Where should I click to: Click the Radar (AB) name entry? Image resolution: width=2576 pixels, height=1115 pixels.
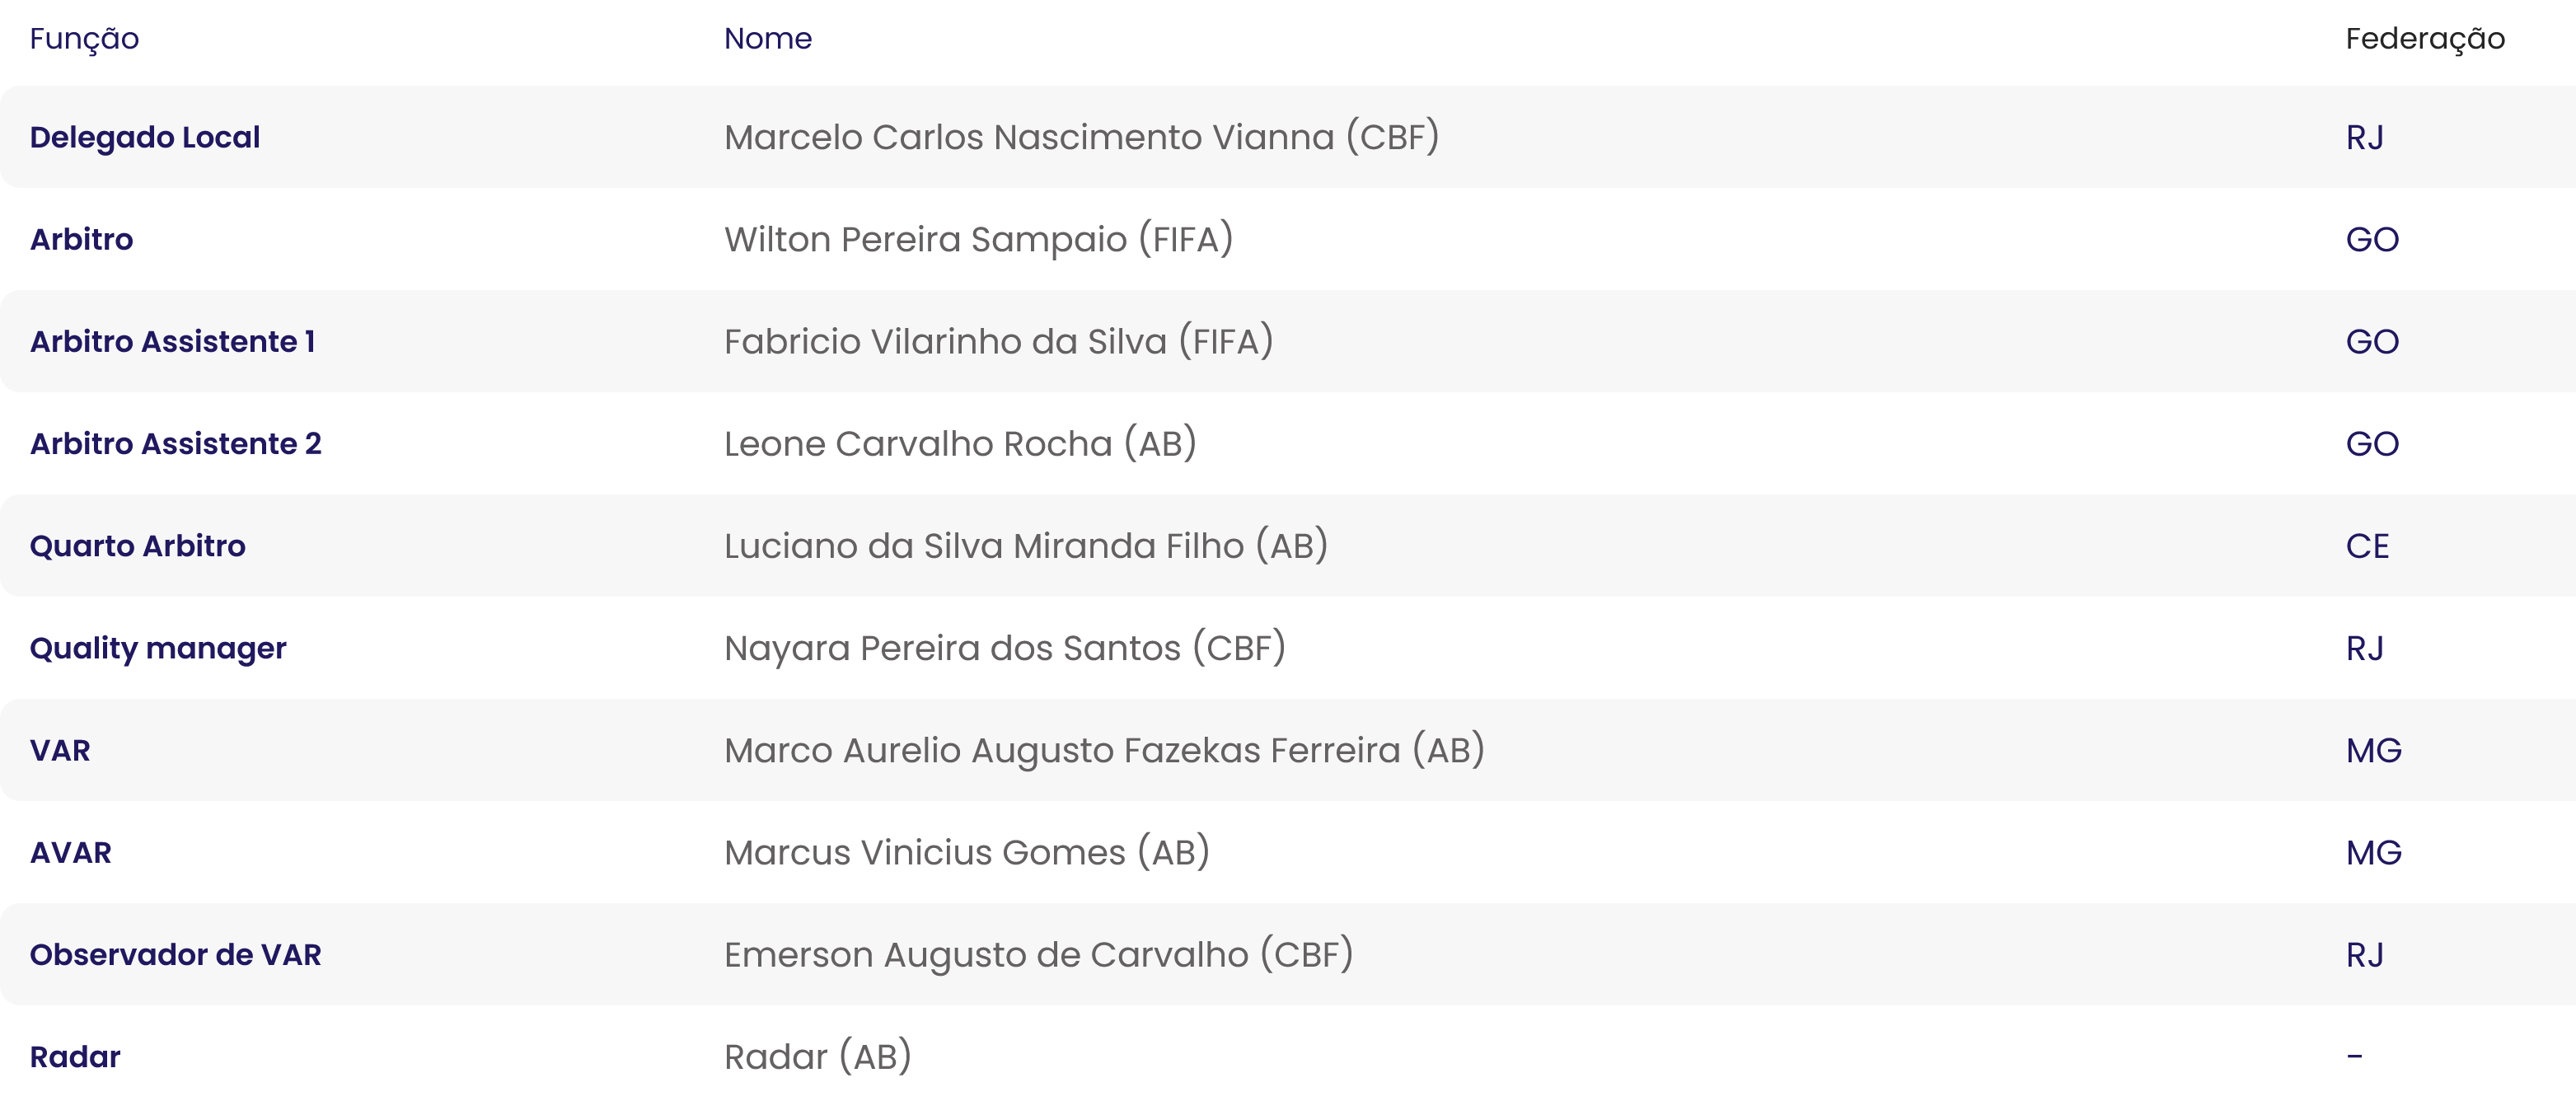pos(817,1056)
